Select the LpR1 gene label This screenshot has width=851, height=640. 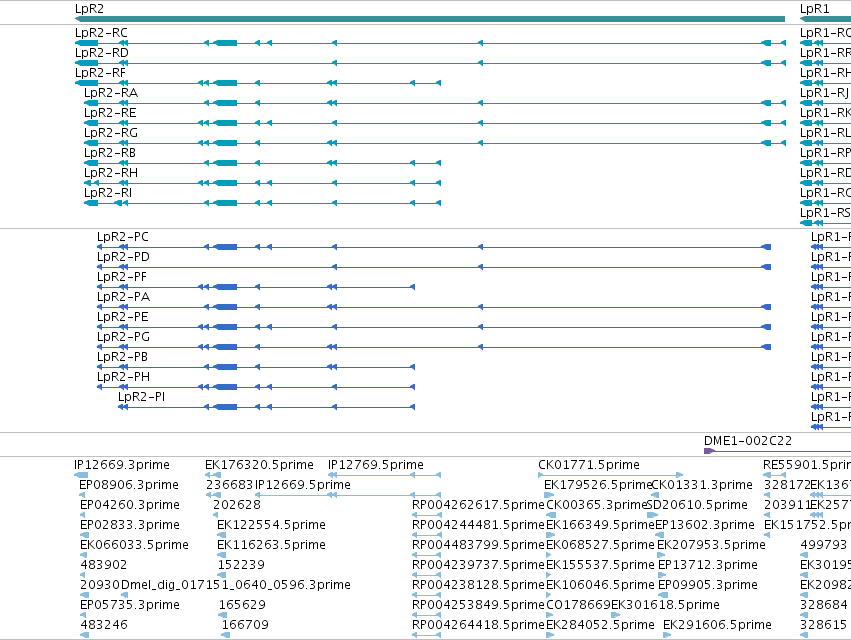[814, 9]
